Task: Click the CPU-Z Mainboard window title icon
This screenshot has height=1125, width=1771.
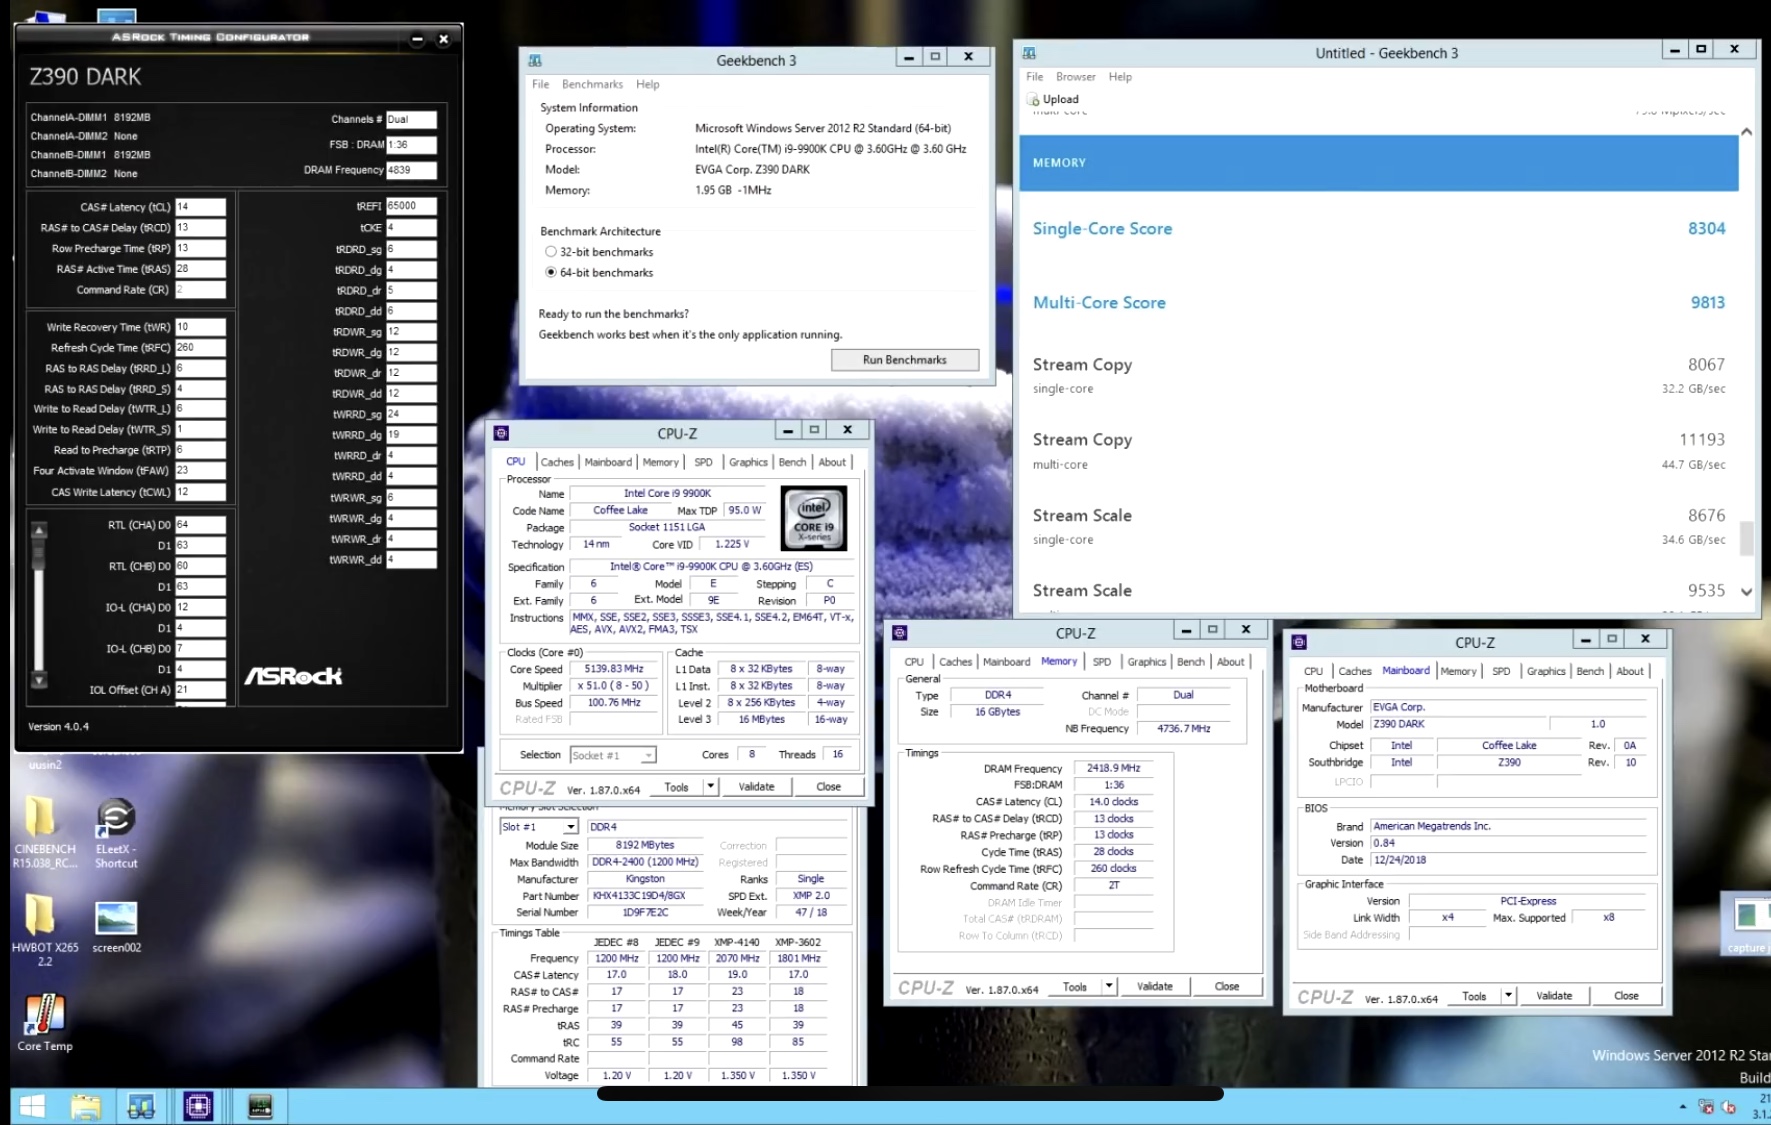Action: 1299,642
